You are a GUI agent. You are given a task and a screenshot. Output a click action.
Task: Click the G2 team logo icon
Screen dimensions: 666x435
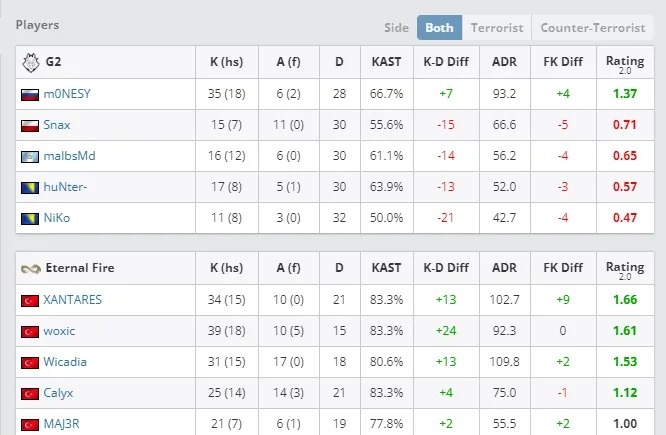point(30,62)
